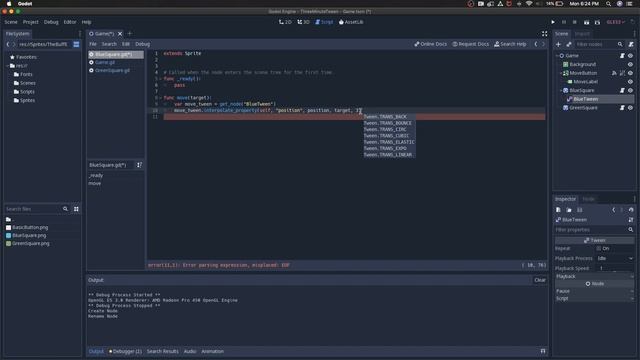Click the play custom scene icon
The image size is (640, 360).
tap(597, 22)
